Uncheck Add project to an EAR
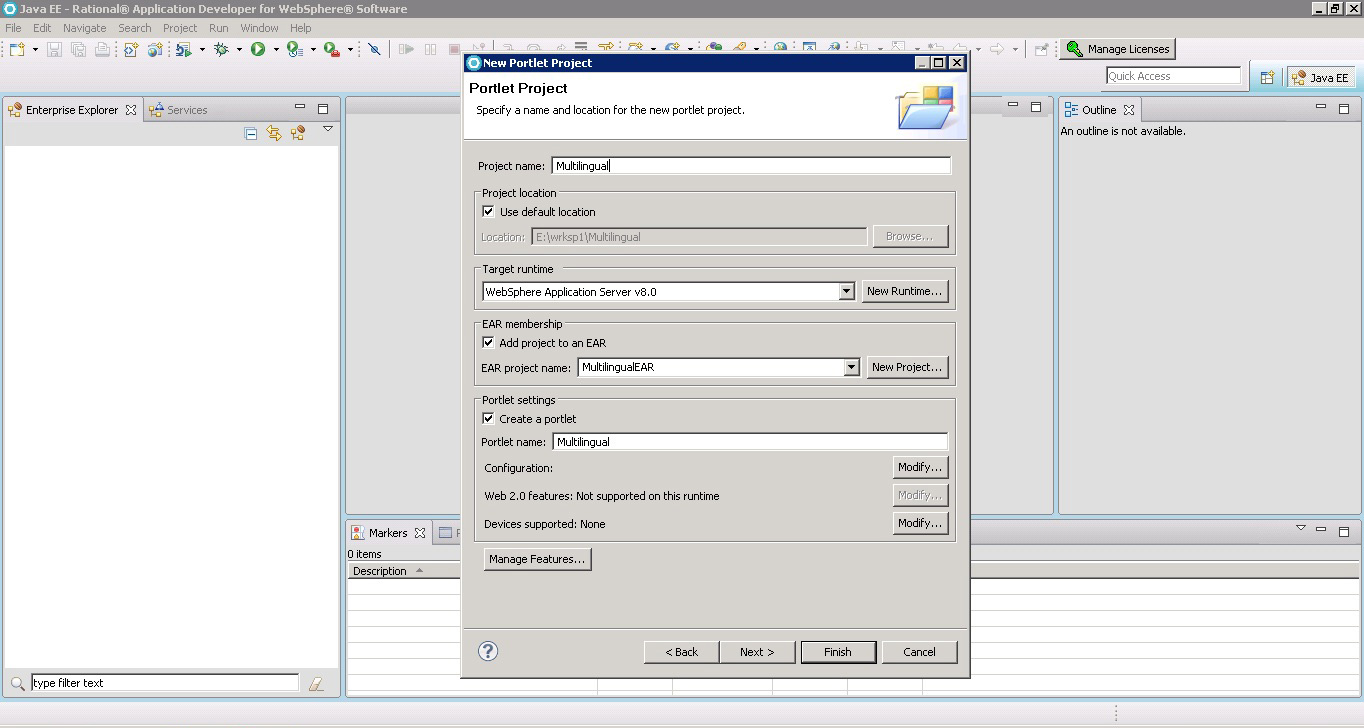This screenshot has height=728, width=1364. click(488, 342)
